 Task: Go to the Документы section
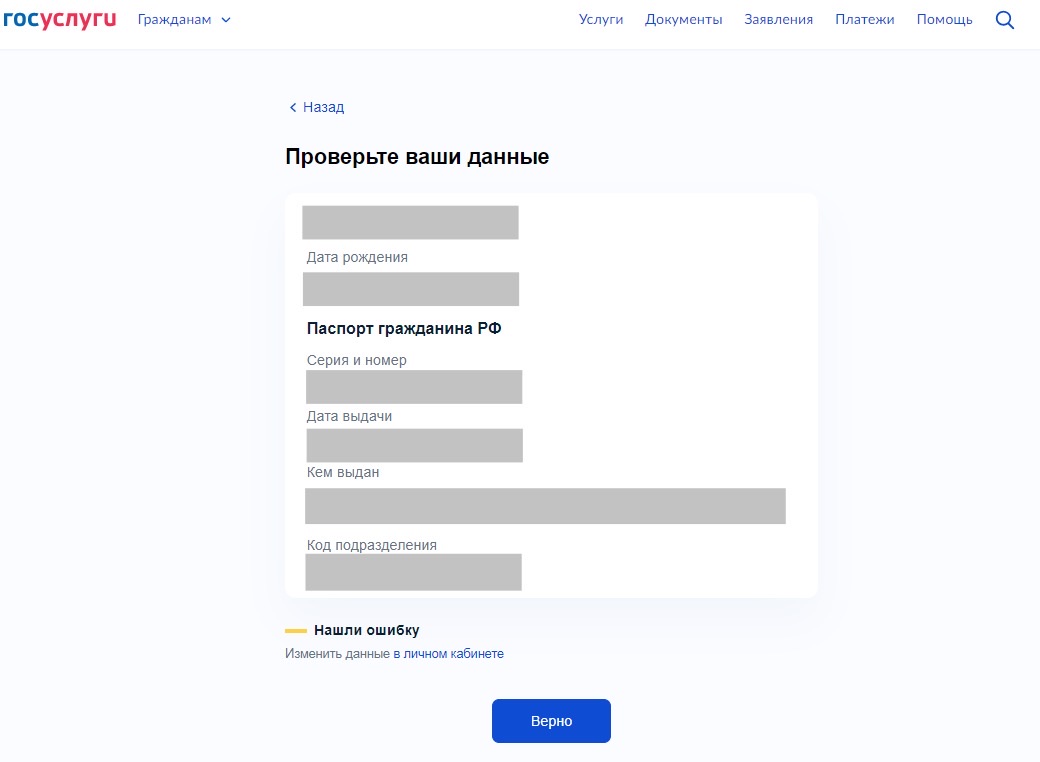[683, 20]
